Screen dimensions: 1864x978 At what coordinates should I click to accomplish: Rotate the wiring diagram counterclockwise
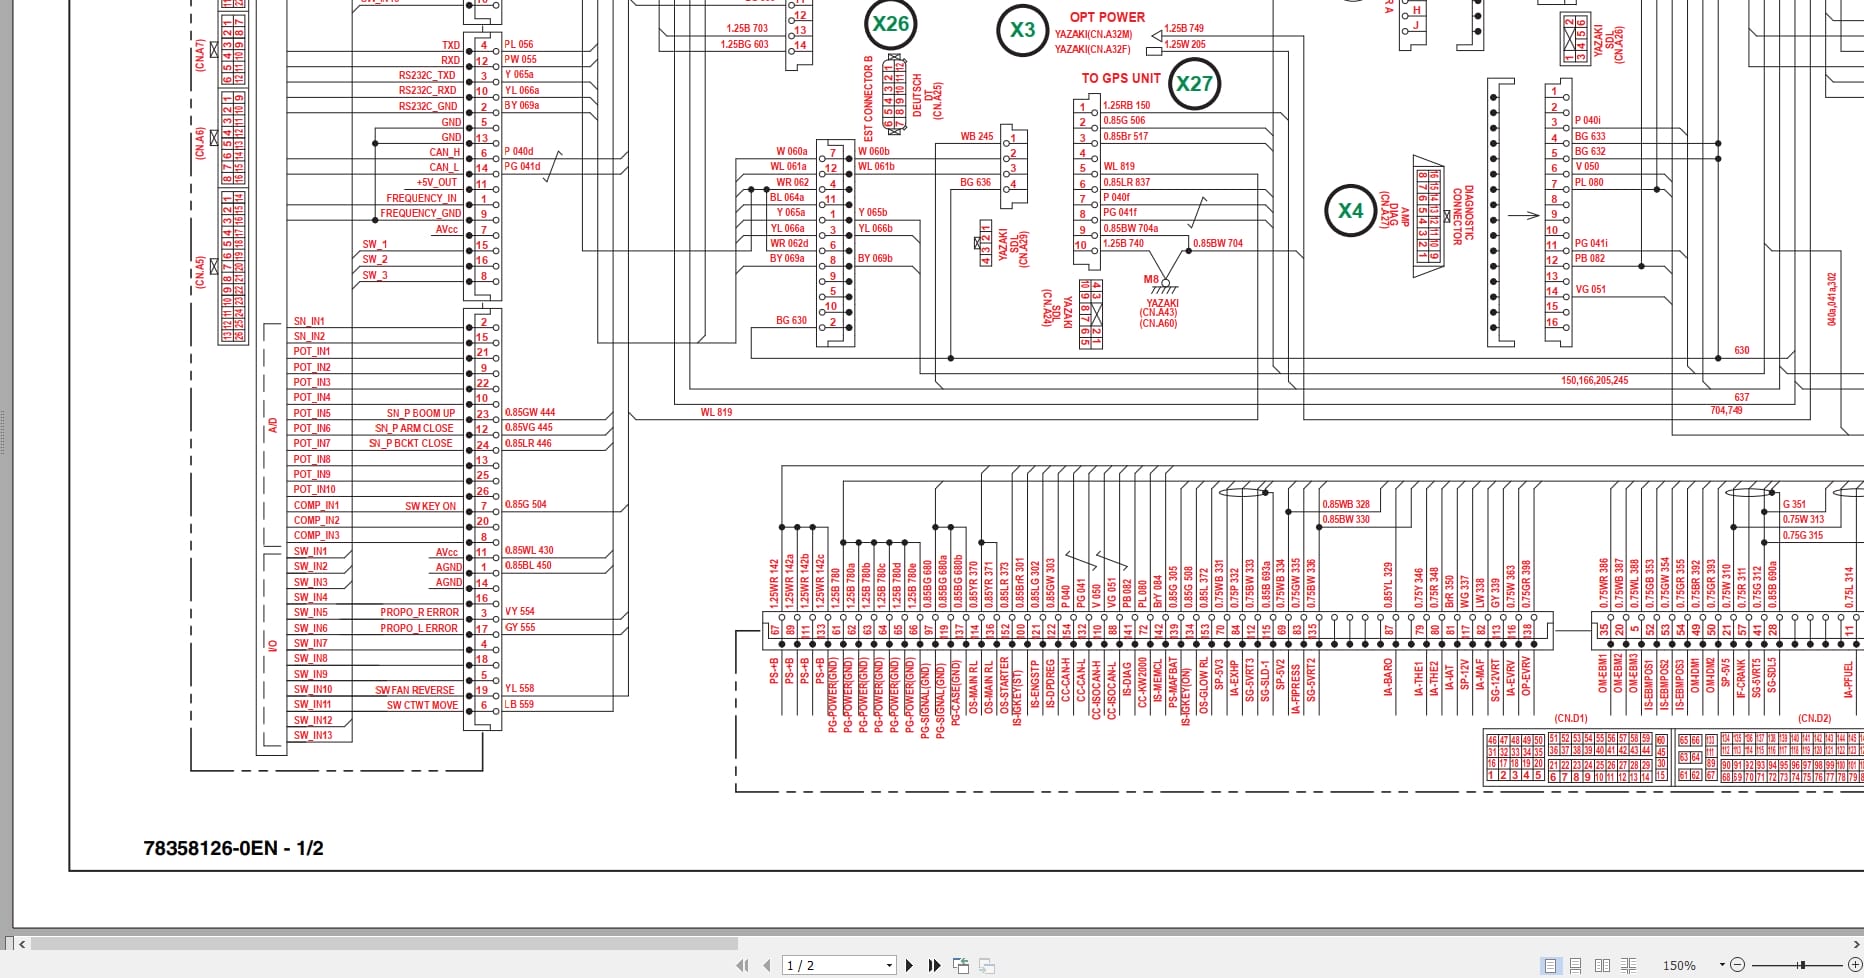tap(961, 965)
